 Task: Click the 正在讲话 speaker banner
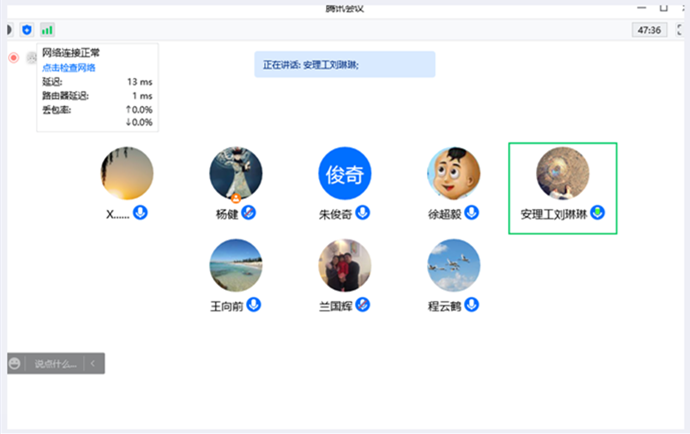344,65
